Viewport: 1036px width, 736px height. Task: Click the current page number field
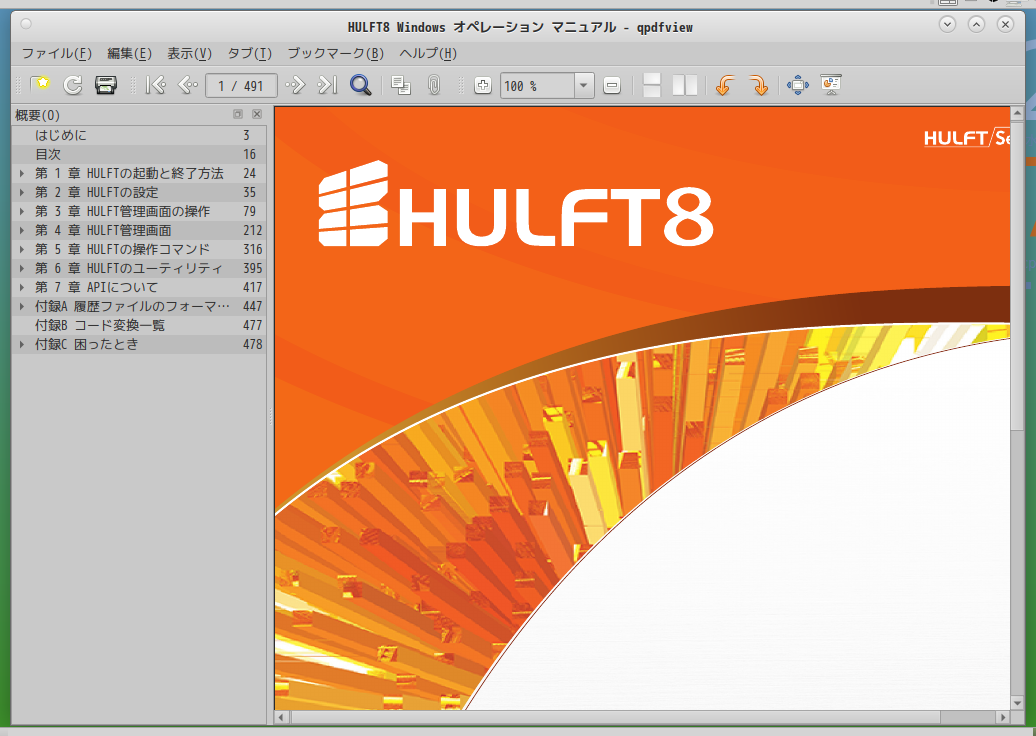click(x=241, y=85)
